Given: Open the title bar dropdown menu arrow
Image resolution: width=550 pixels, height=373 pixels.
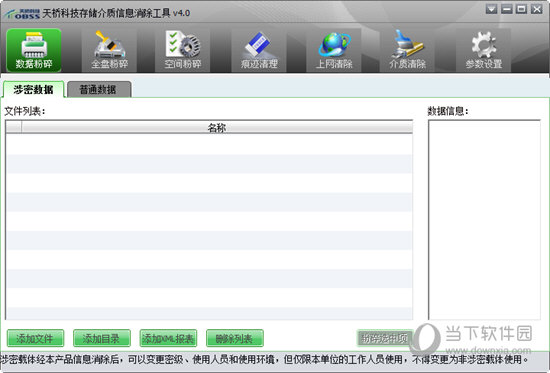Looking at the screenshot, I should [491, 9].
